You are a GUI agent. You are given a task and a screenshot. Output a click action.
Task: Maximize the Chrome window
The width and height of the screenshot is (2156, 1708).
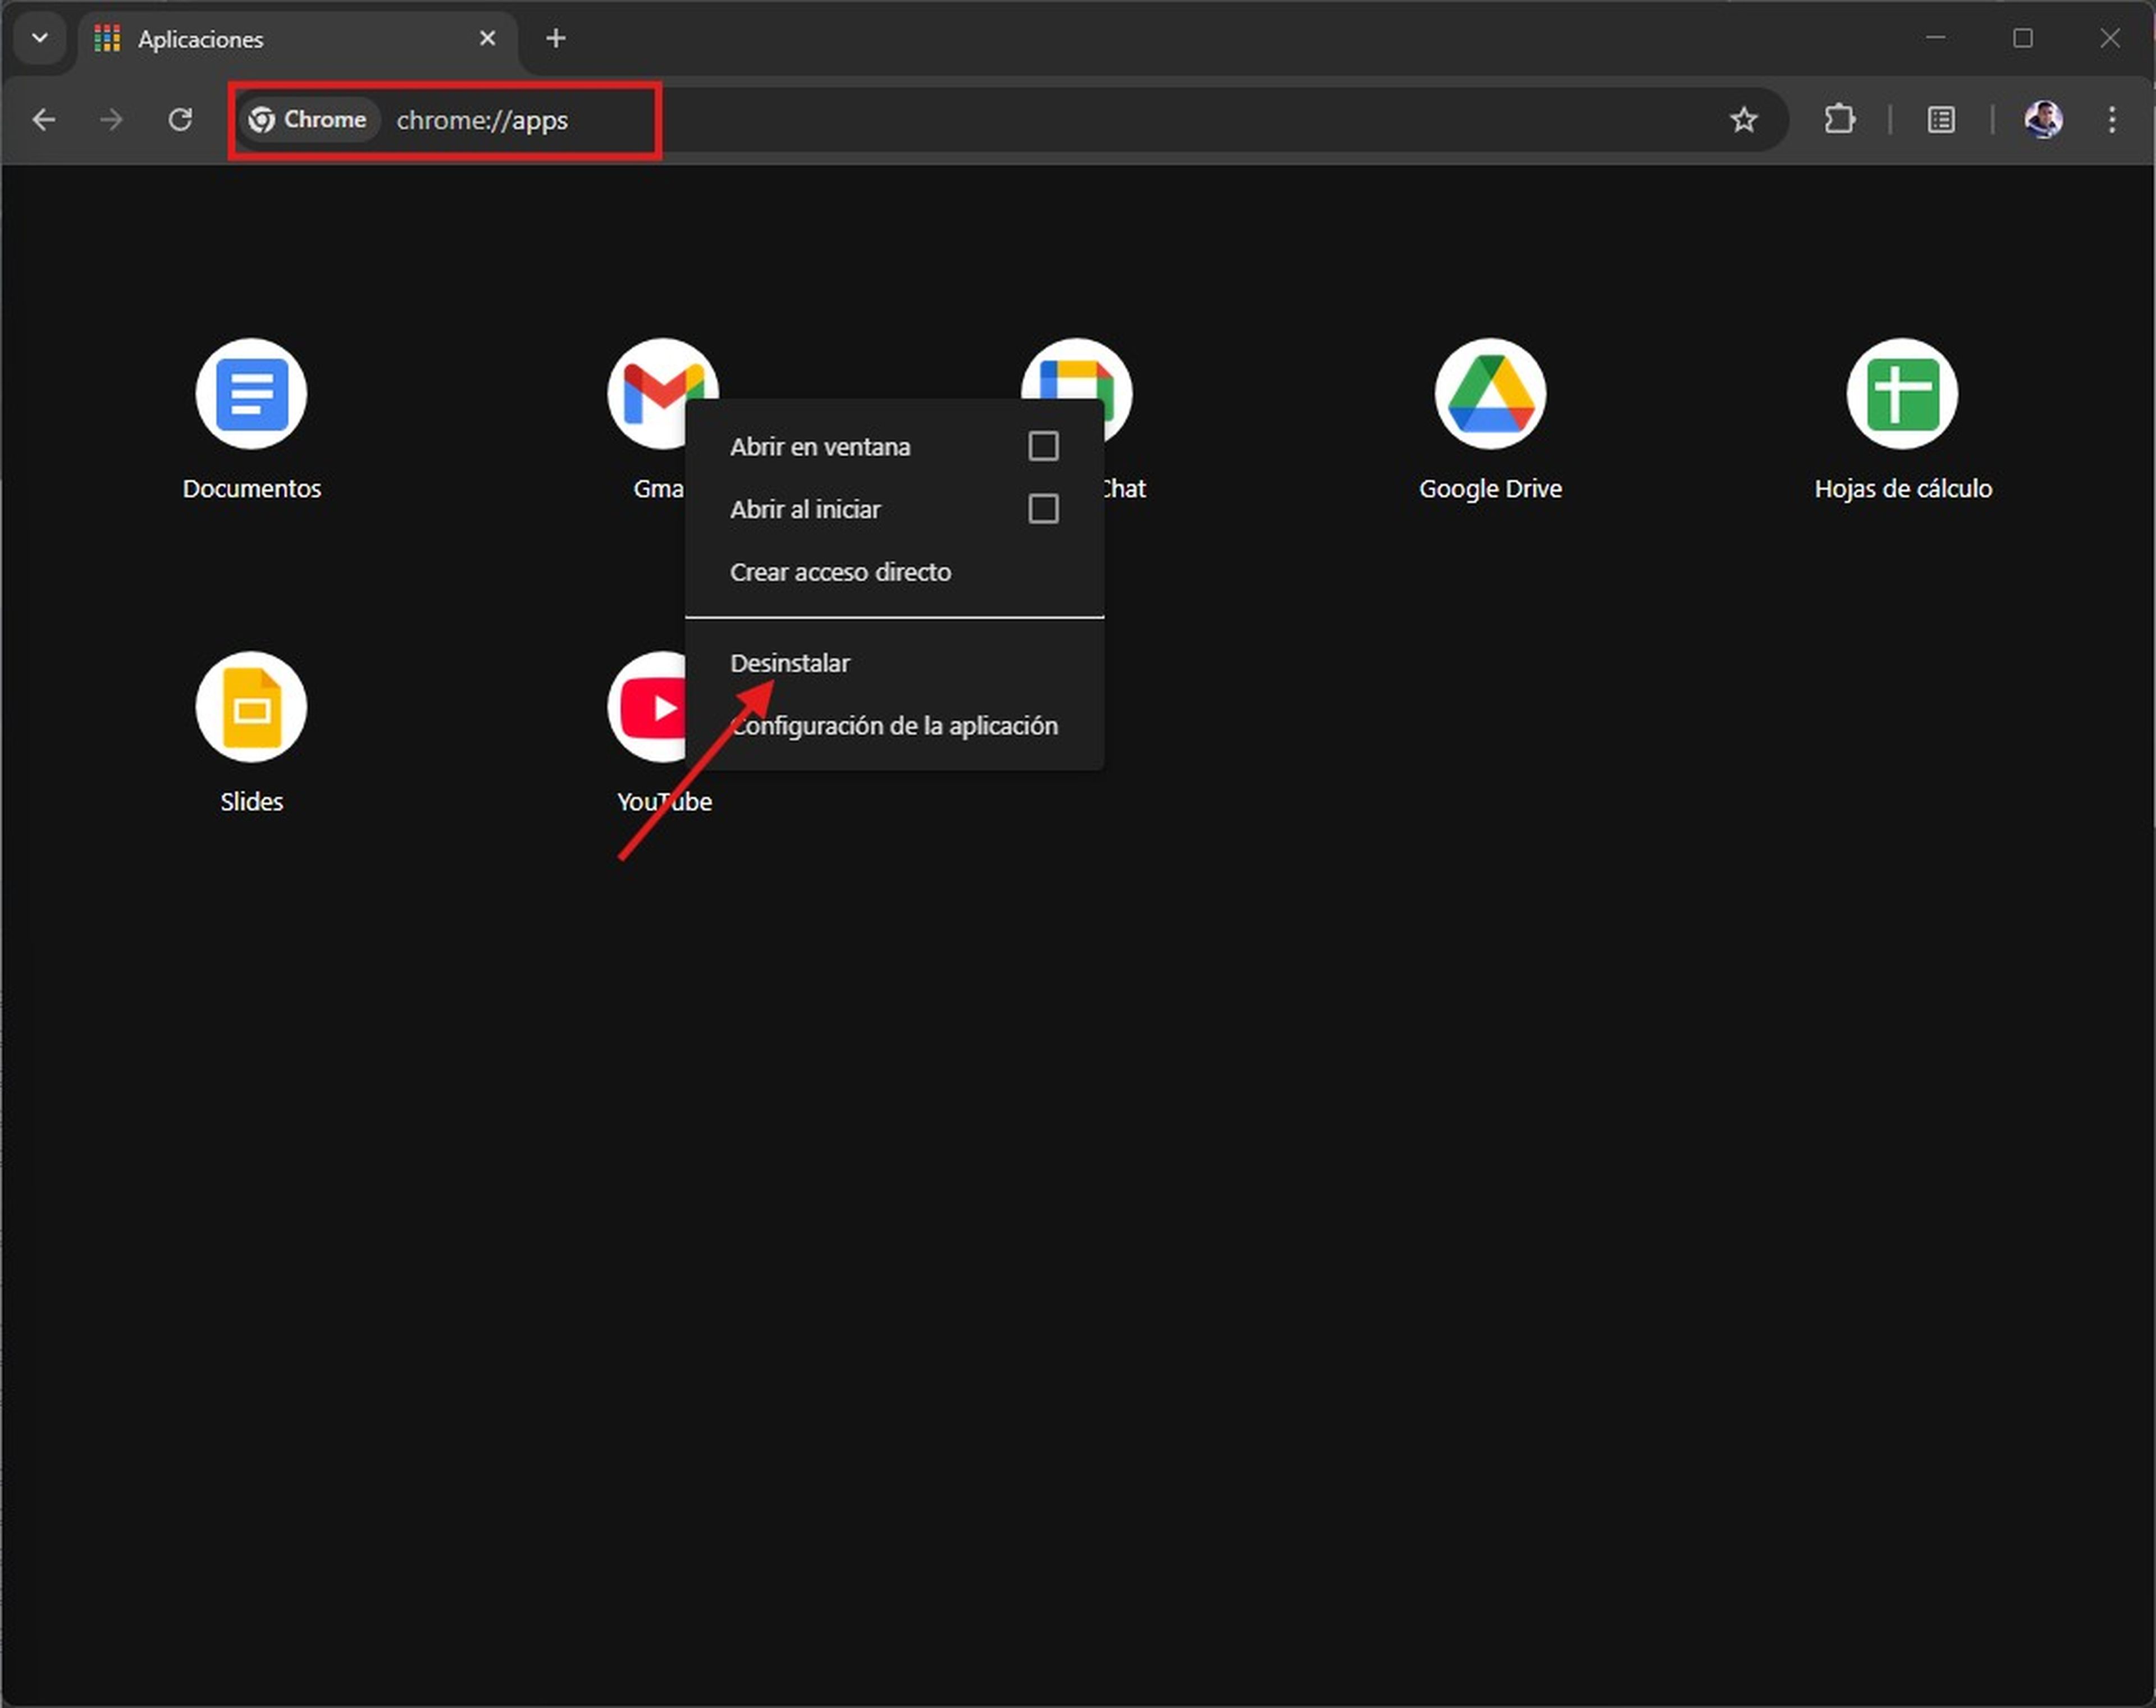[x=2022, y=38]
